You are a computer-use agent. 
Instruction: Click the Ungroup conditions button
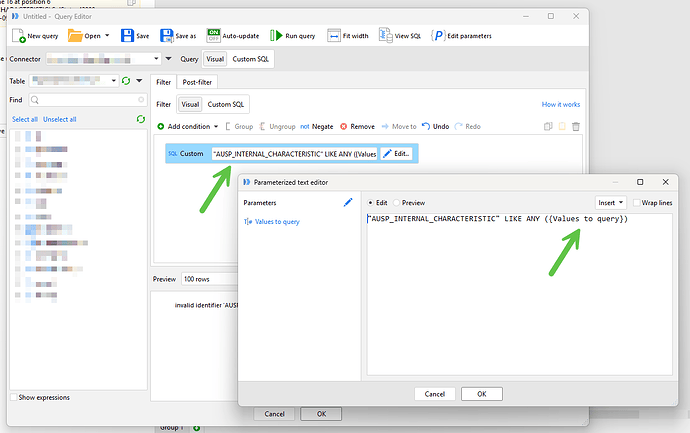[277, 126]
